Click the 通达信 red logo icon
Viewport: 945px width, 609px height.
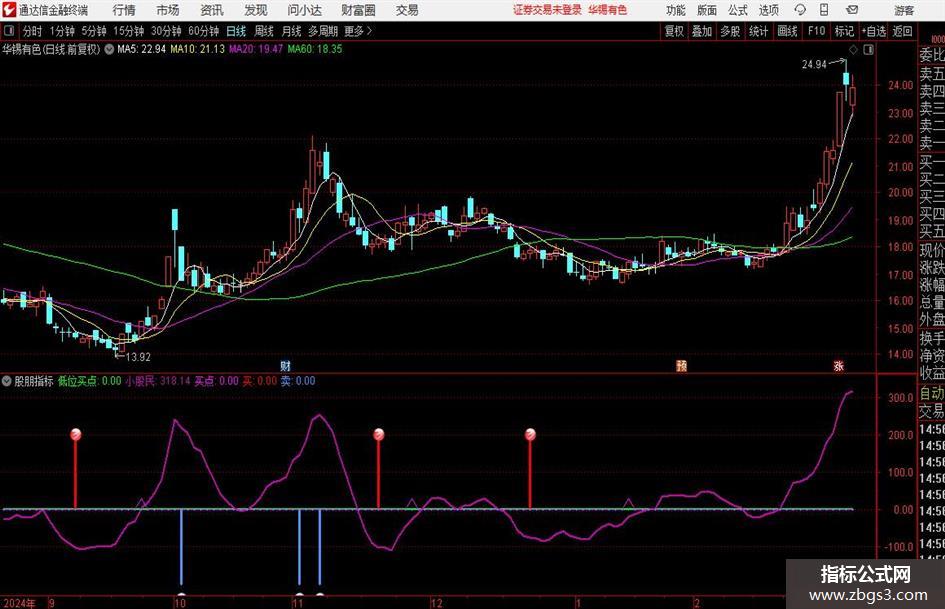pos(8,10)
